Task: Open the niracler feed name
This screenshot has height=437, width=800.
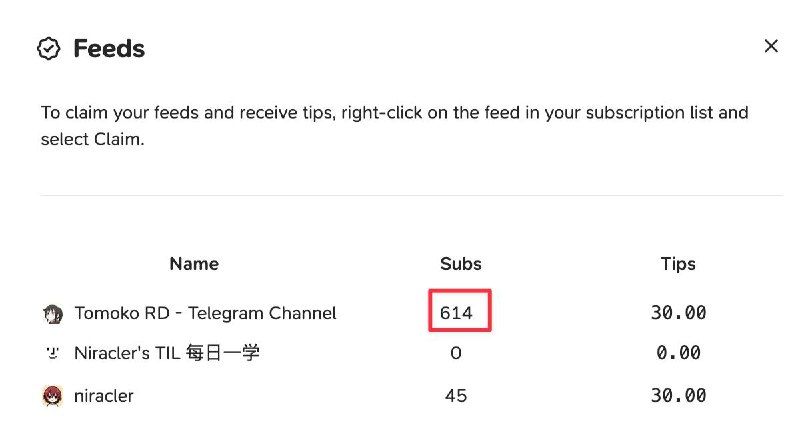Action: 104,396
